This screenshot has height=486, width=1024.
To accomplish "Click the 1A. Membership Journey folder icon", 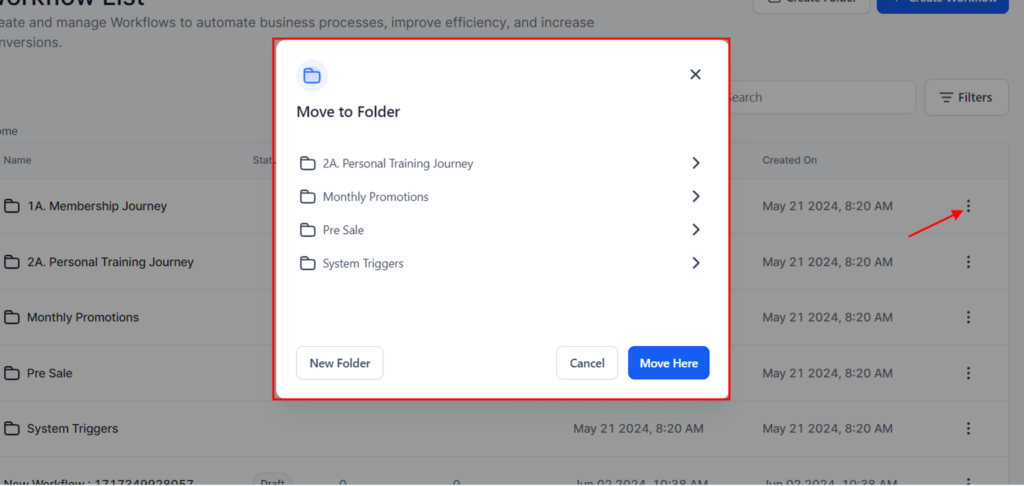I will (x=12, y=206).
